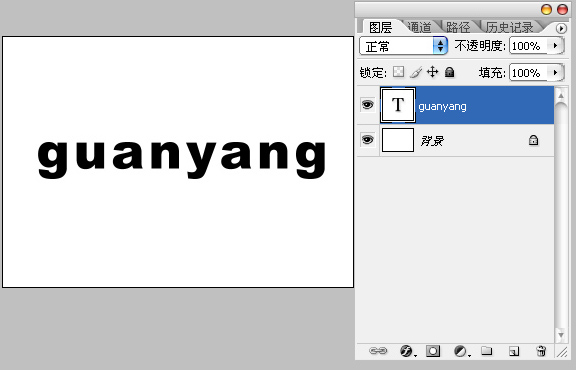Toggle lock transparent pixels
Image resolution: width=576 pixels, height=370 pixels.
(x=399, y=72)
